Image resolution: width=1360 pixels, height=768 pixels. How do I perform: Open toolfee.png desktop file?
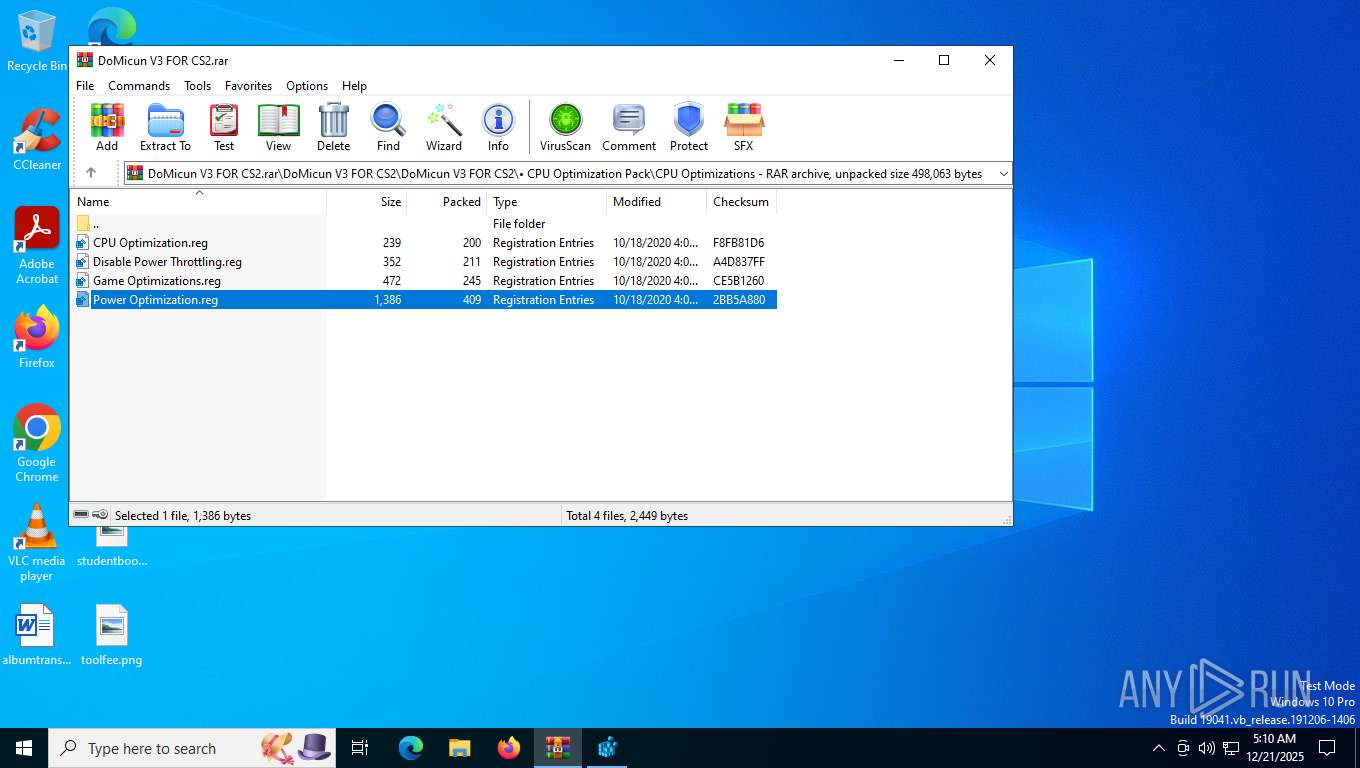(x=111, y=635)
